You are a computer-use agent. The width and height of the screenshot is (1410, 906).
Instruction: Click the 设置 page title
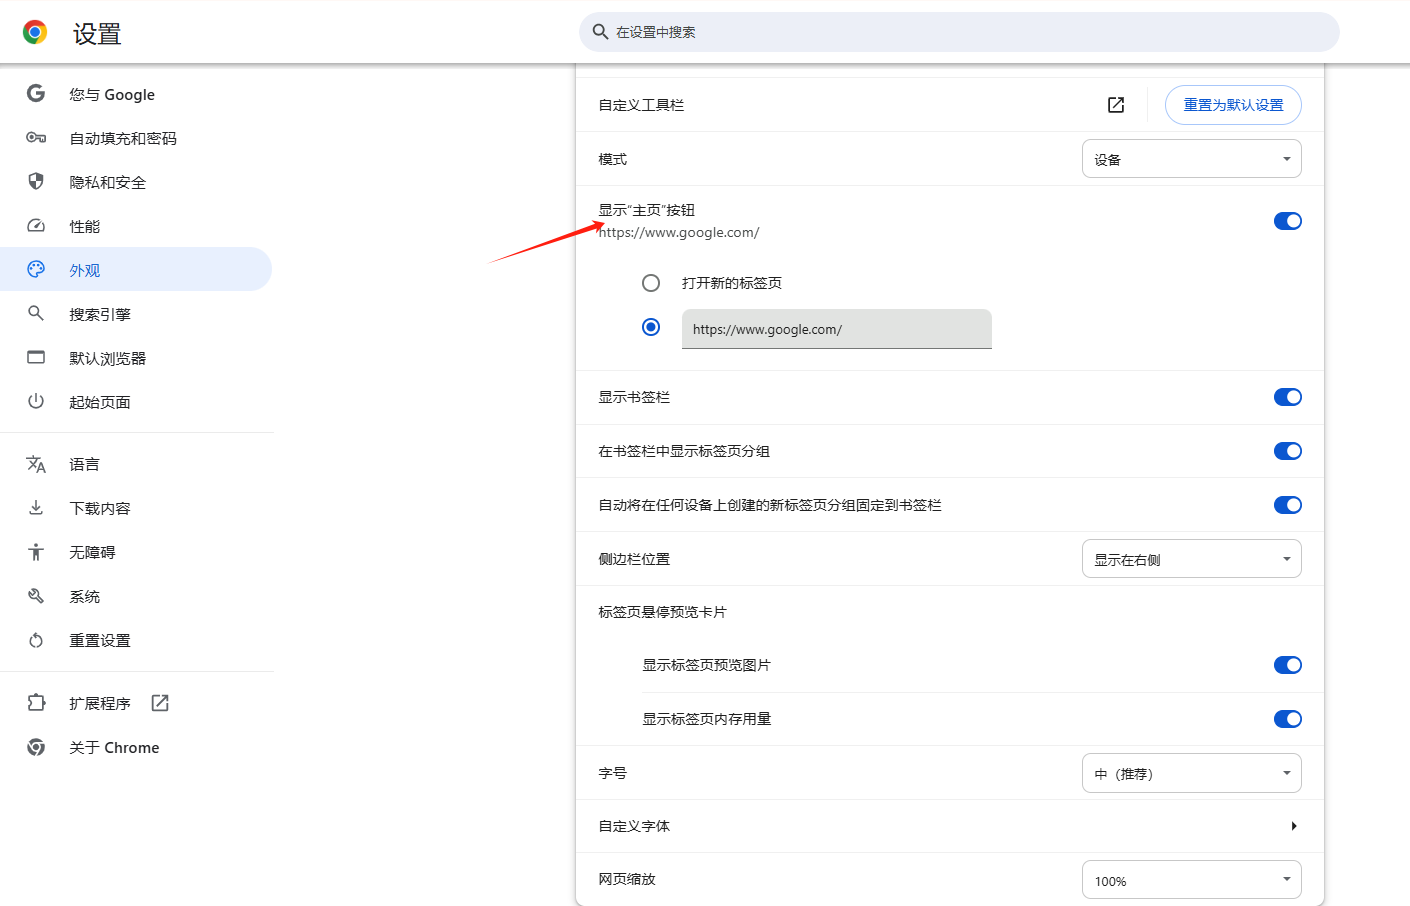tap(97, 34)
